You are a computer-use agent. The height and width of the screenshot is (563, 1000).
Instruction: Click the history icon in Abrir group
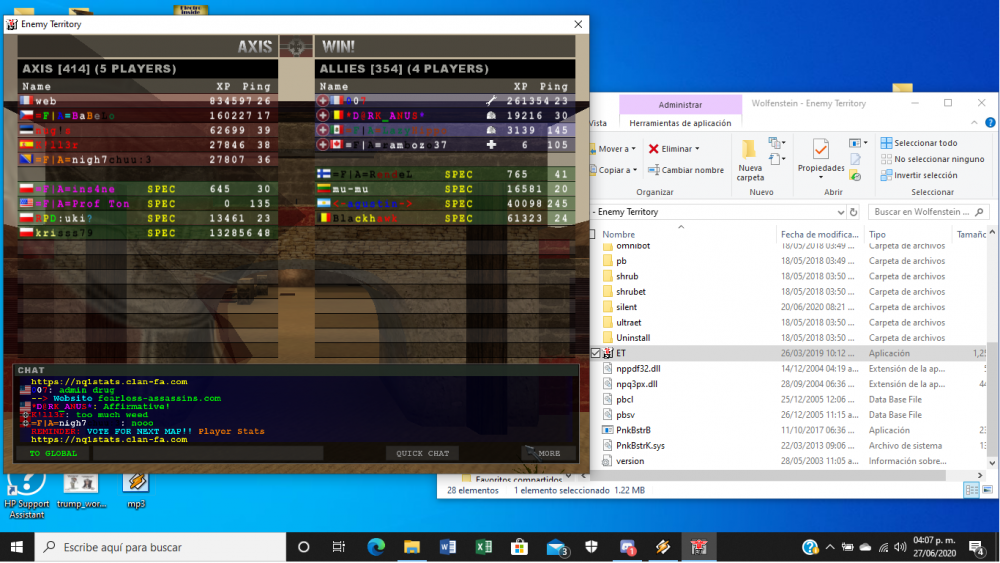pos(855,175)
